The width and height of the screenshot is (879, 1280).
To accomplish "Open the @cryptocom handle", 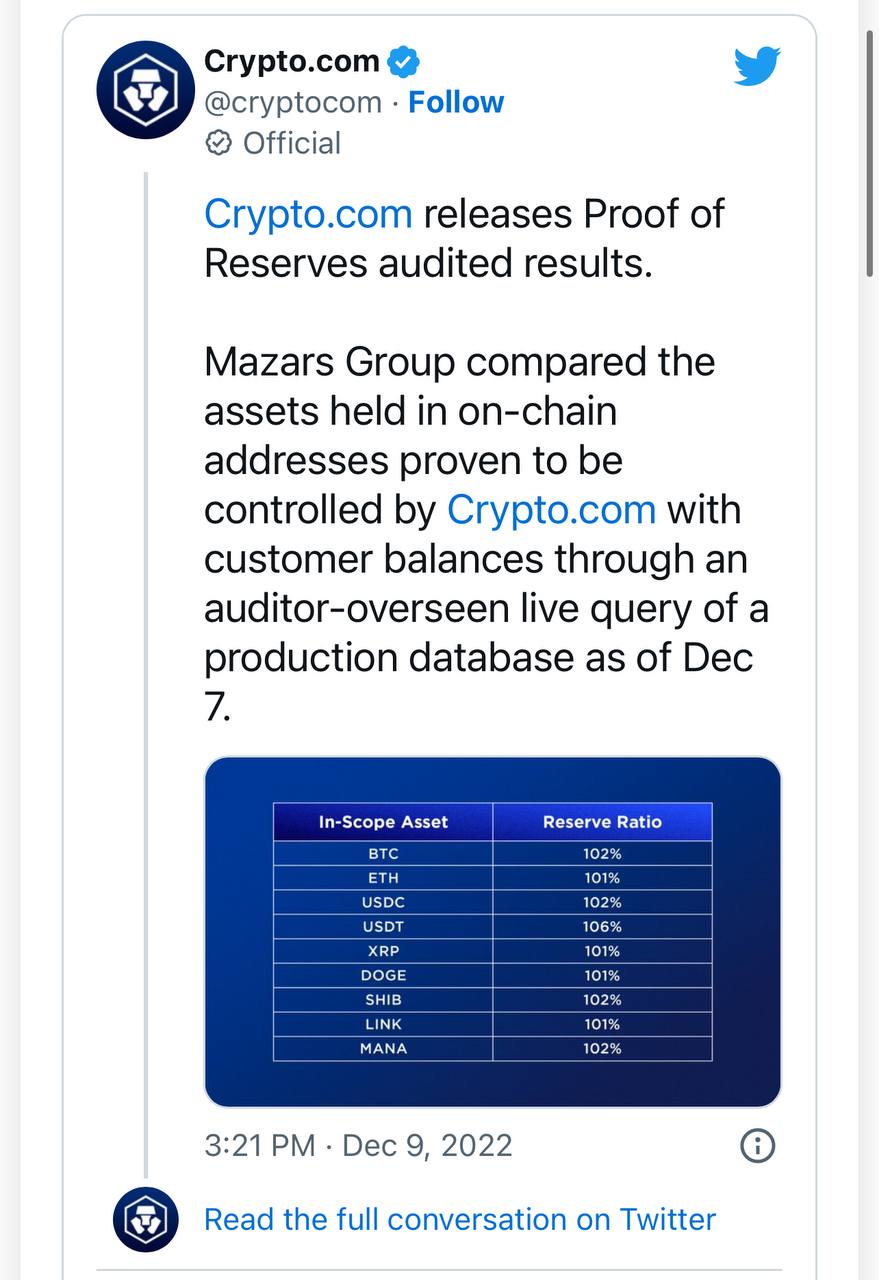I will pos(293,103).
